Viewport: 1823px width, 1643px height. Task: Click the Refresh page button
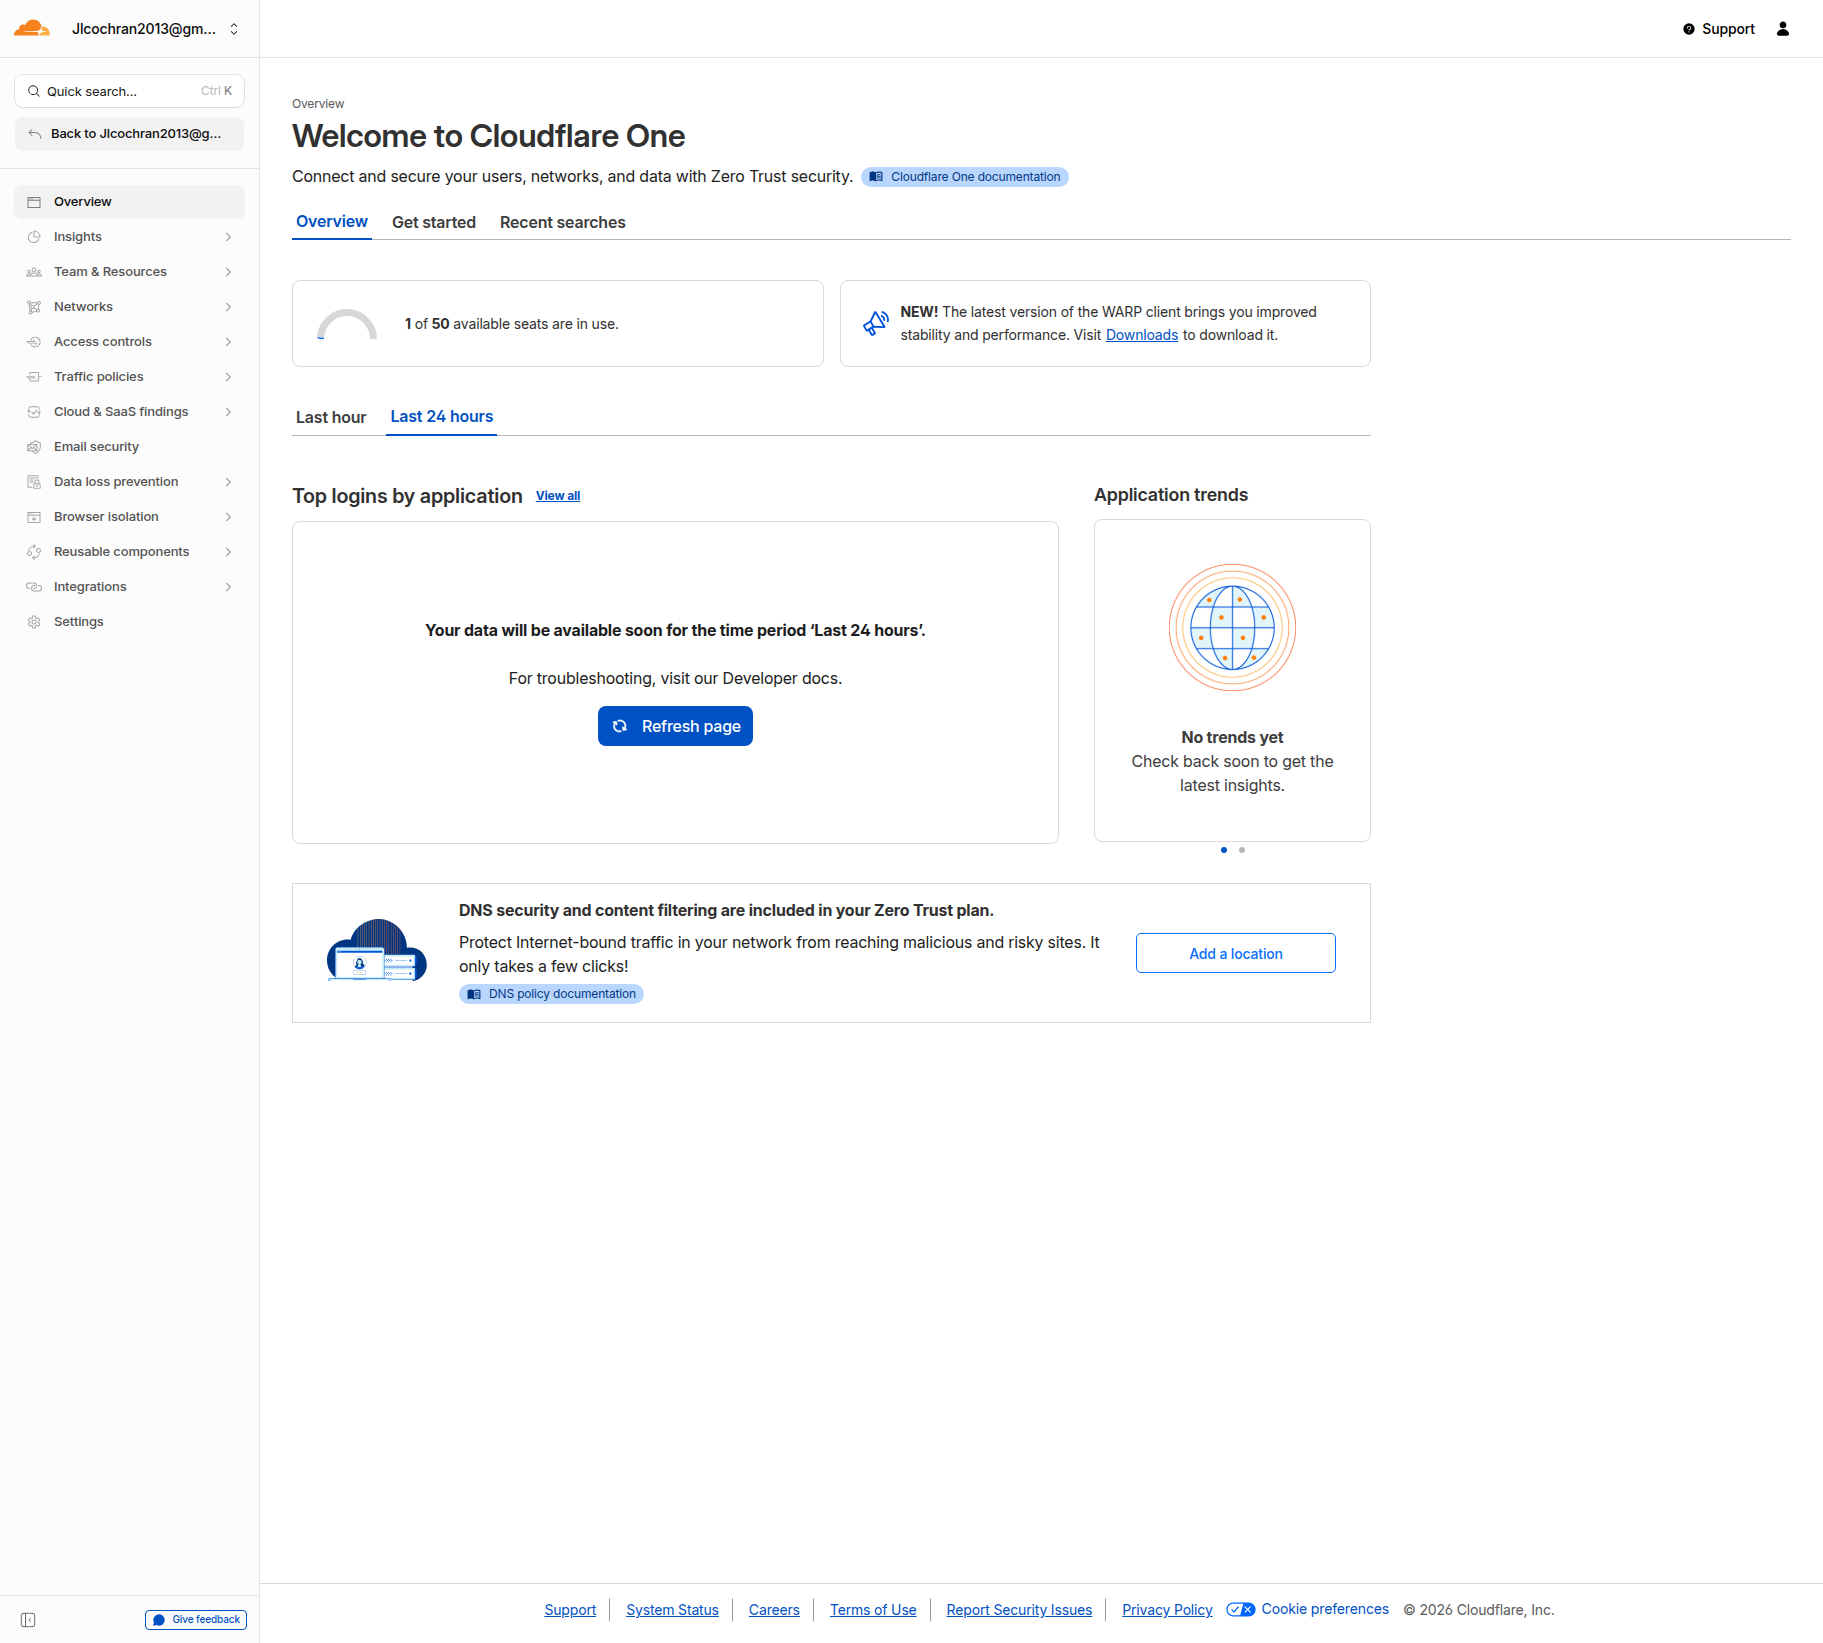click(675, 726)
